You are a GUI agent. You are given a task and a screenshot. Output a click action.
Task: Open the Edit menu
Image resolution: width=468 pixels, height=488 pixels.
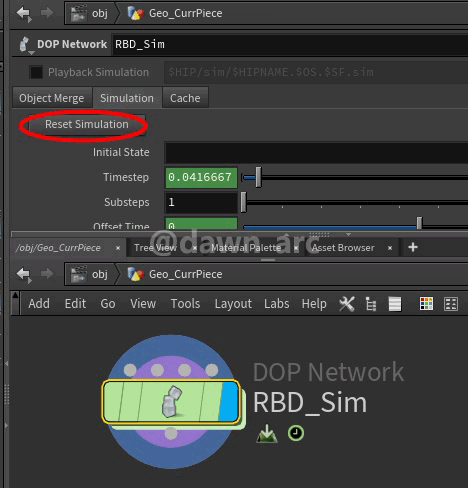pyautogui.click(x=75, y=304)
